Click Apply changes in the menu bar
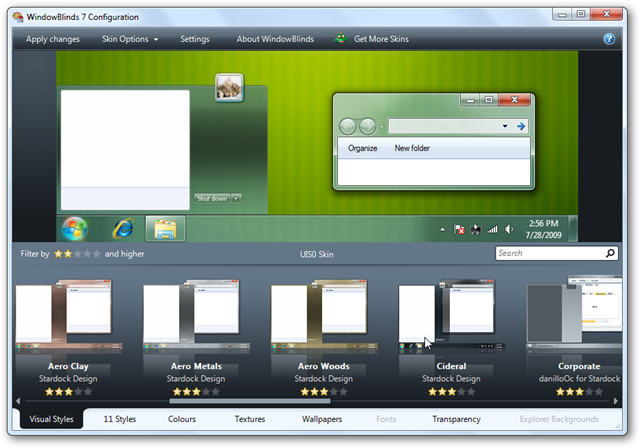 coord(53,39)
